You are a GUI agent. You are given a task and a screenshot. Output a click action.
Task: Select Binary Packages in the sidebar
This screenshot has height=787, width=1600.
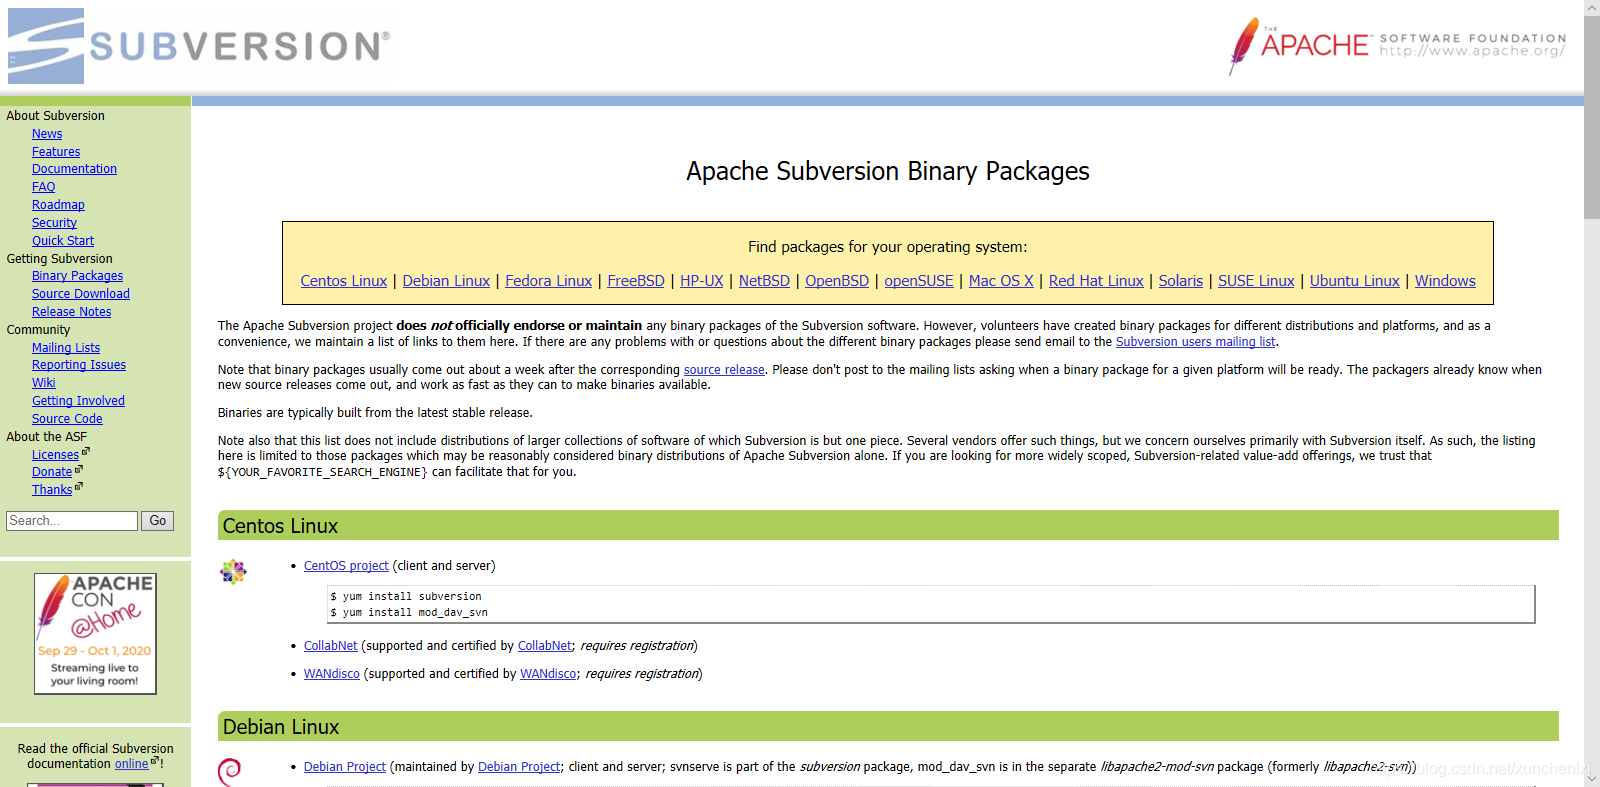pos(77,276)
